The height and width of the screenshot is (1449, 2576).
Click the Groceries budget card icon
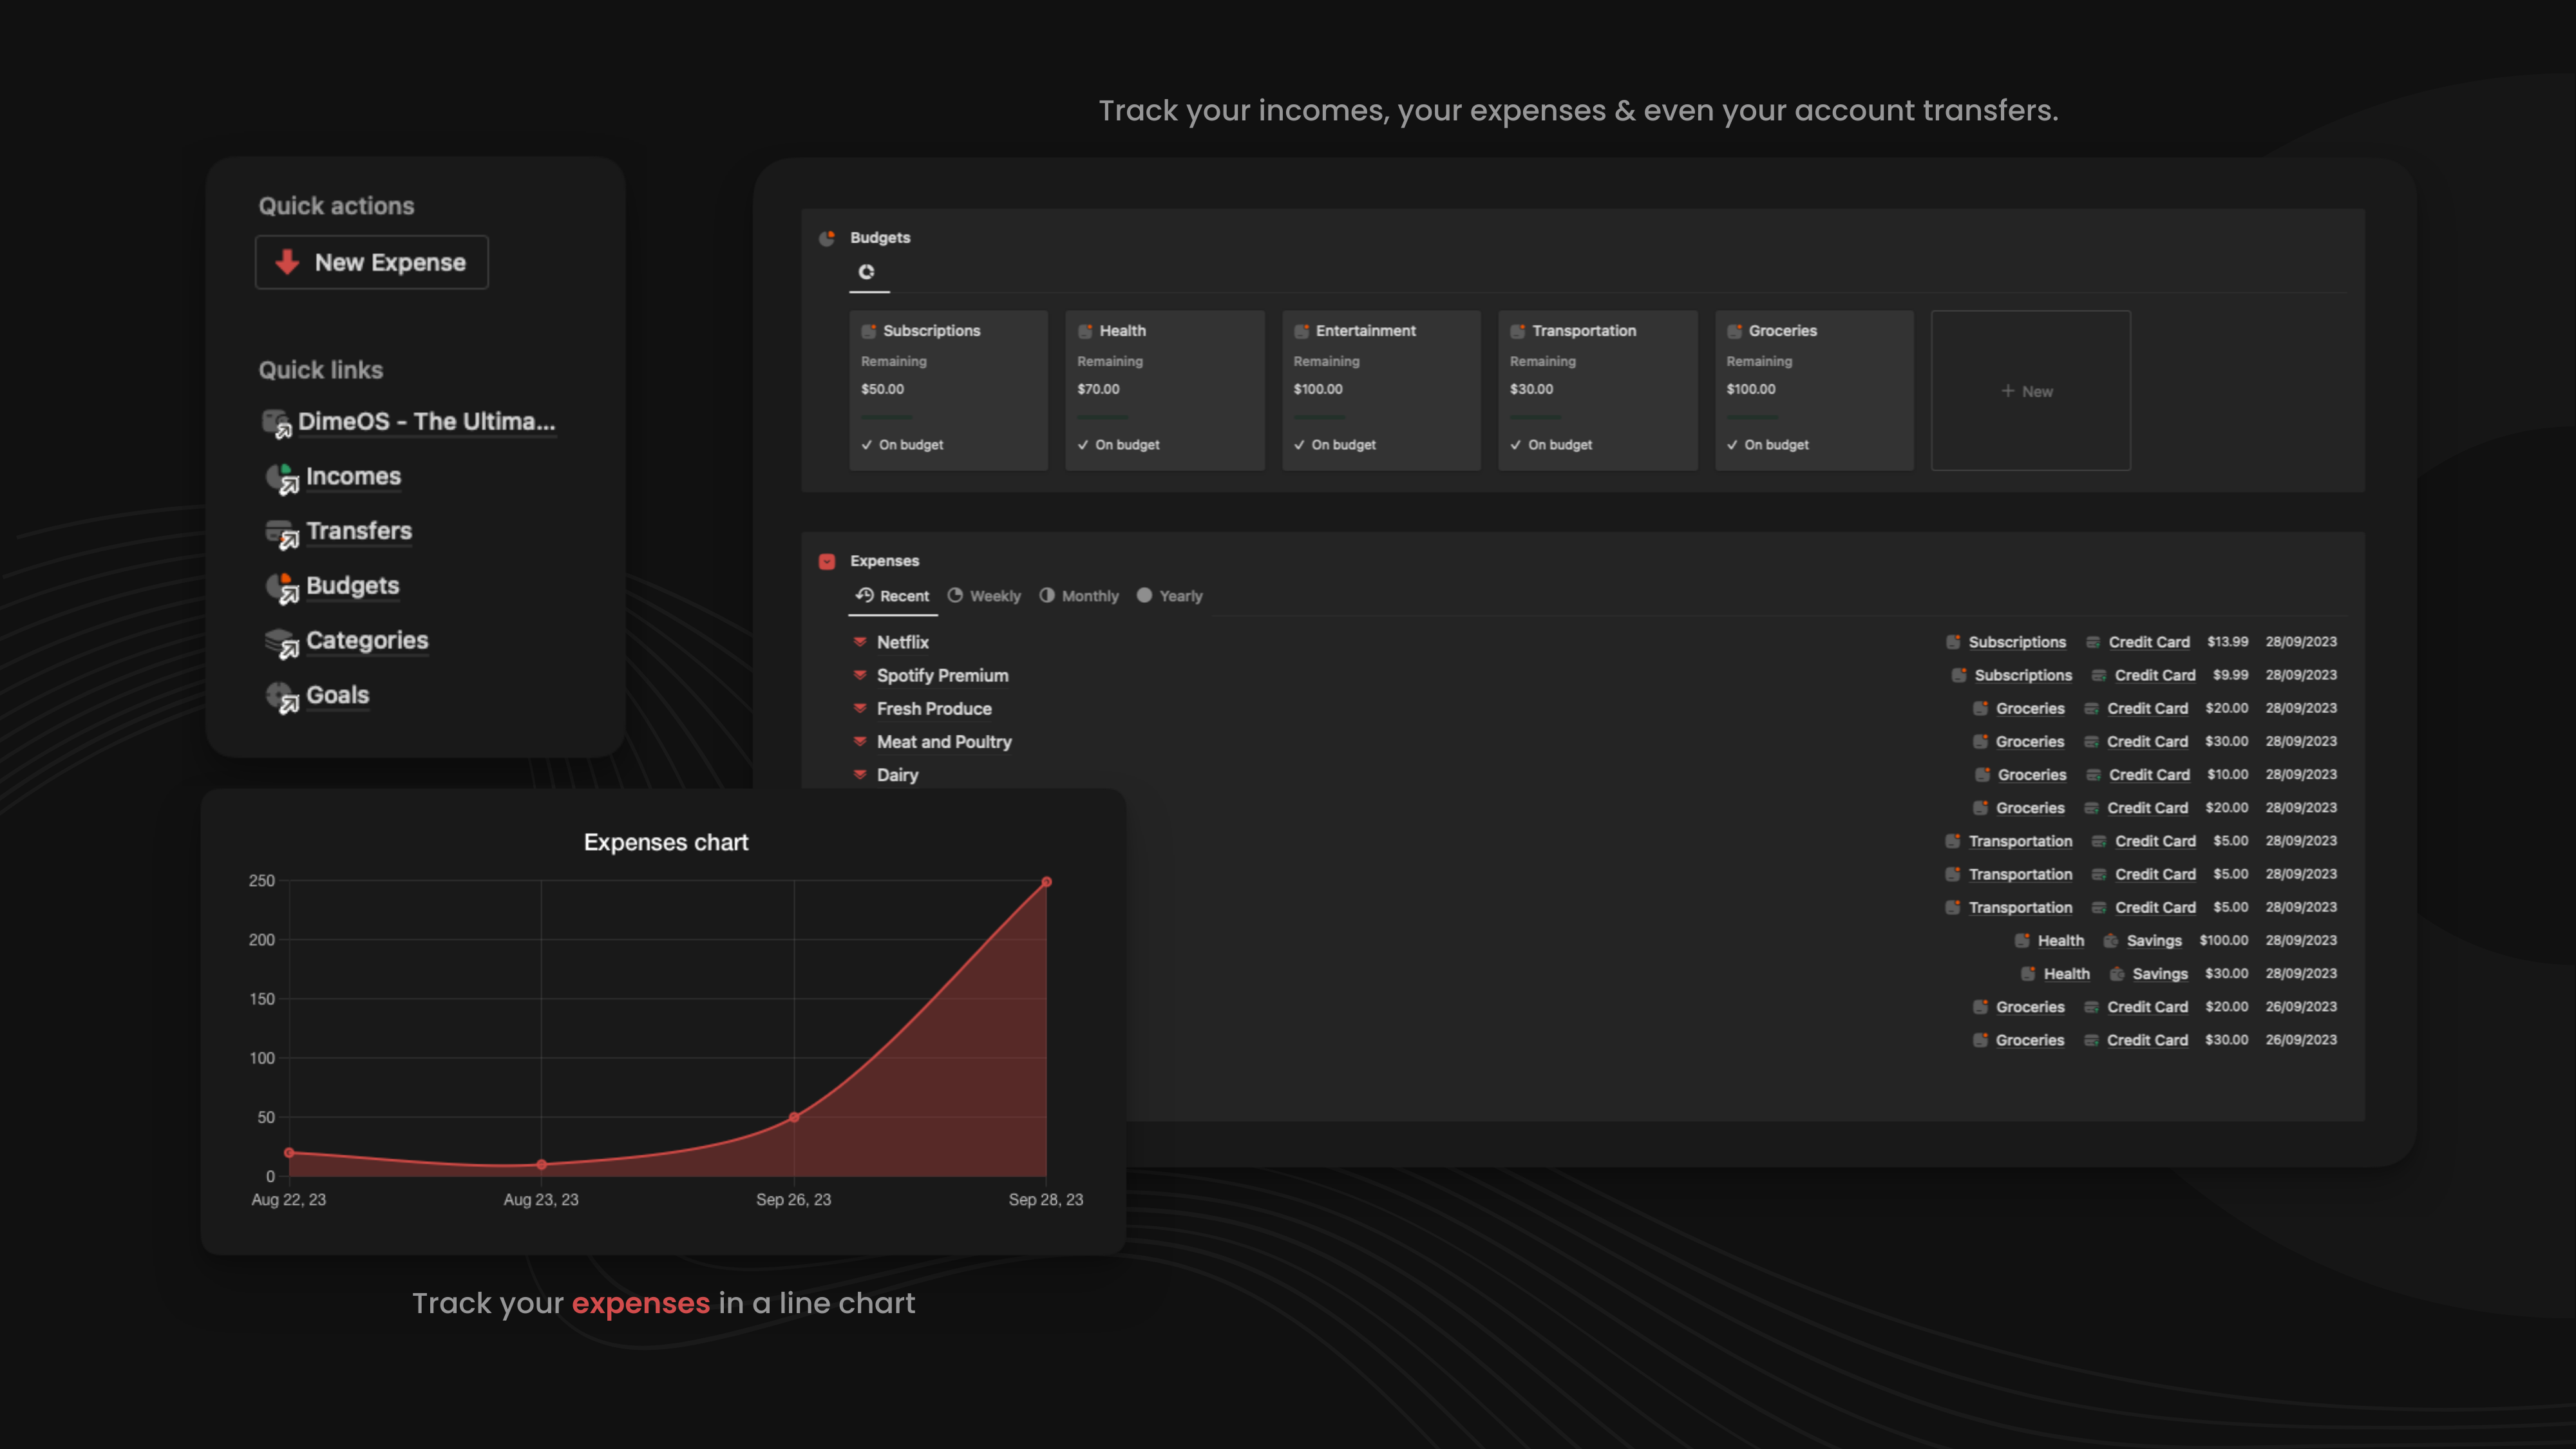point(1735,331)
